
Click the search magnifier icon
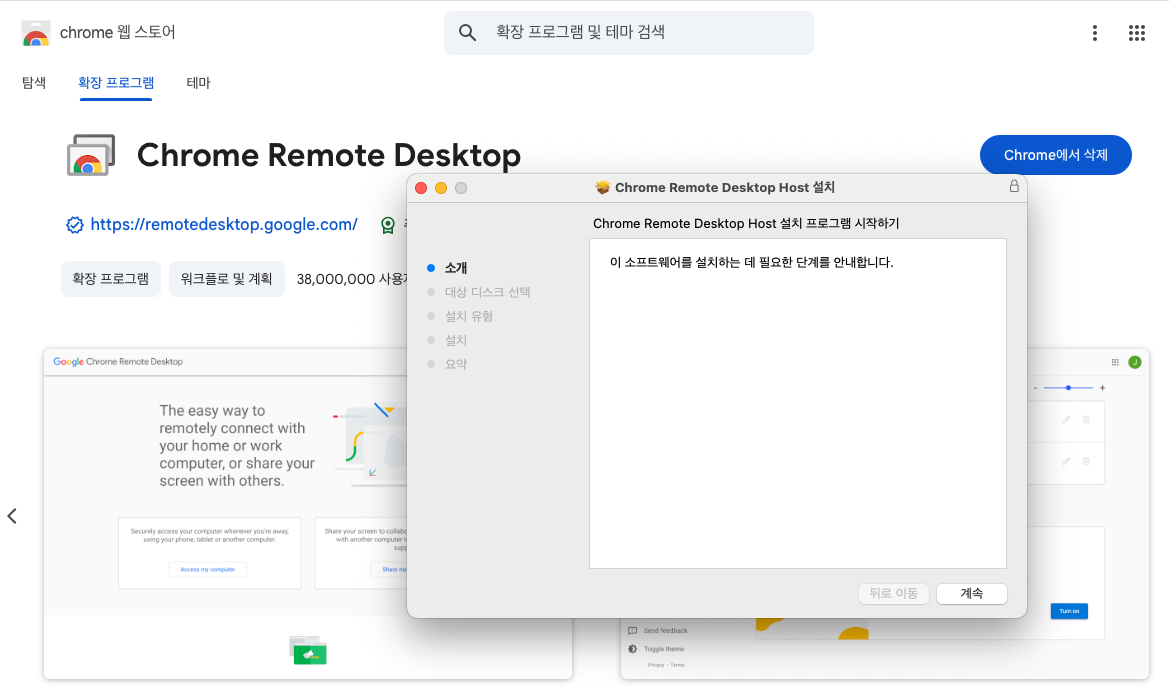467,32
